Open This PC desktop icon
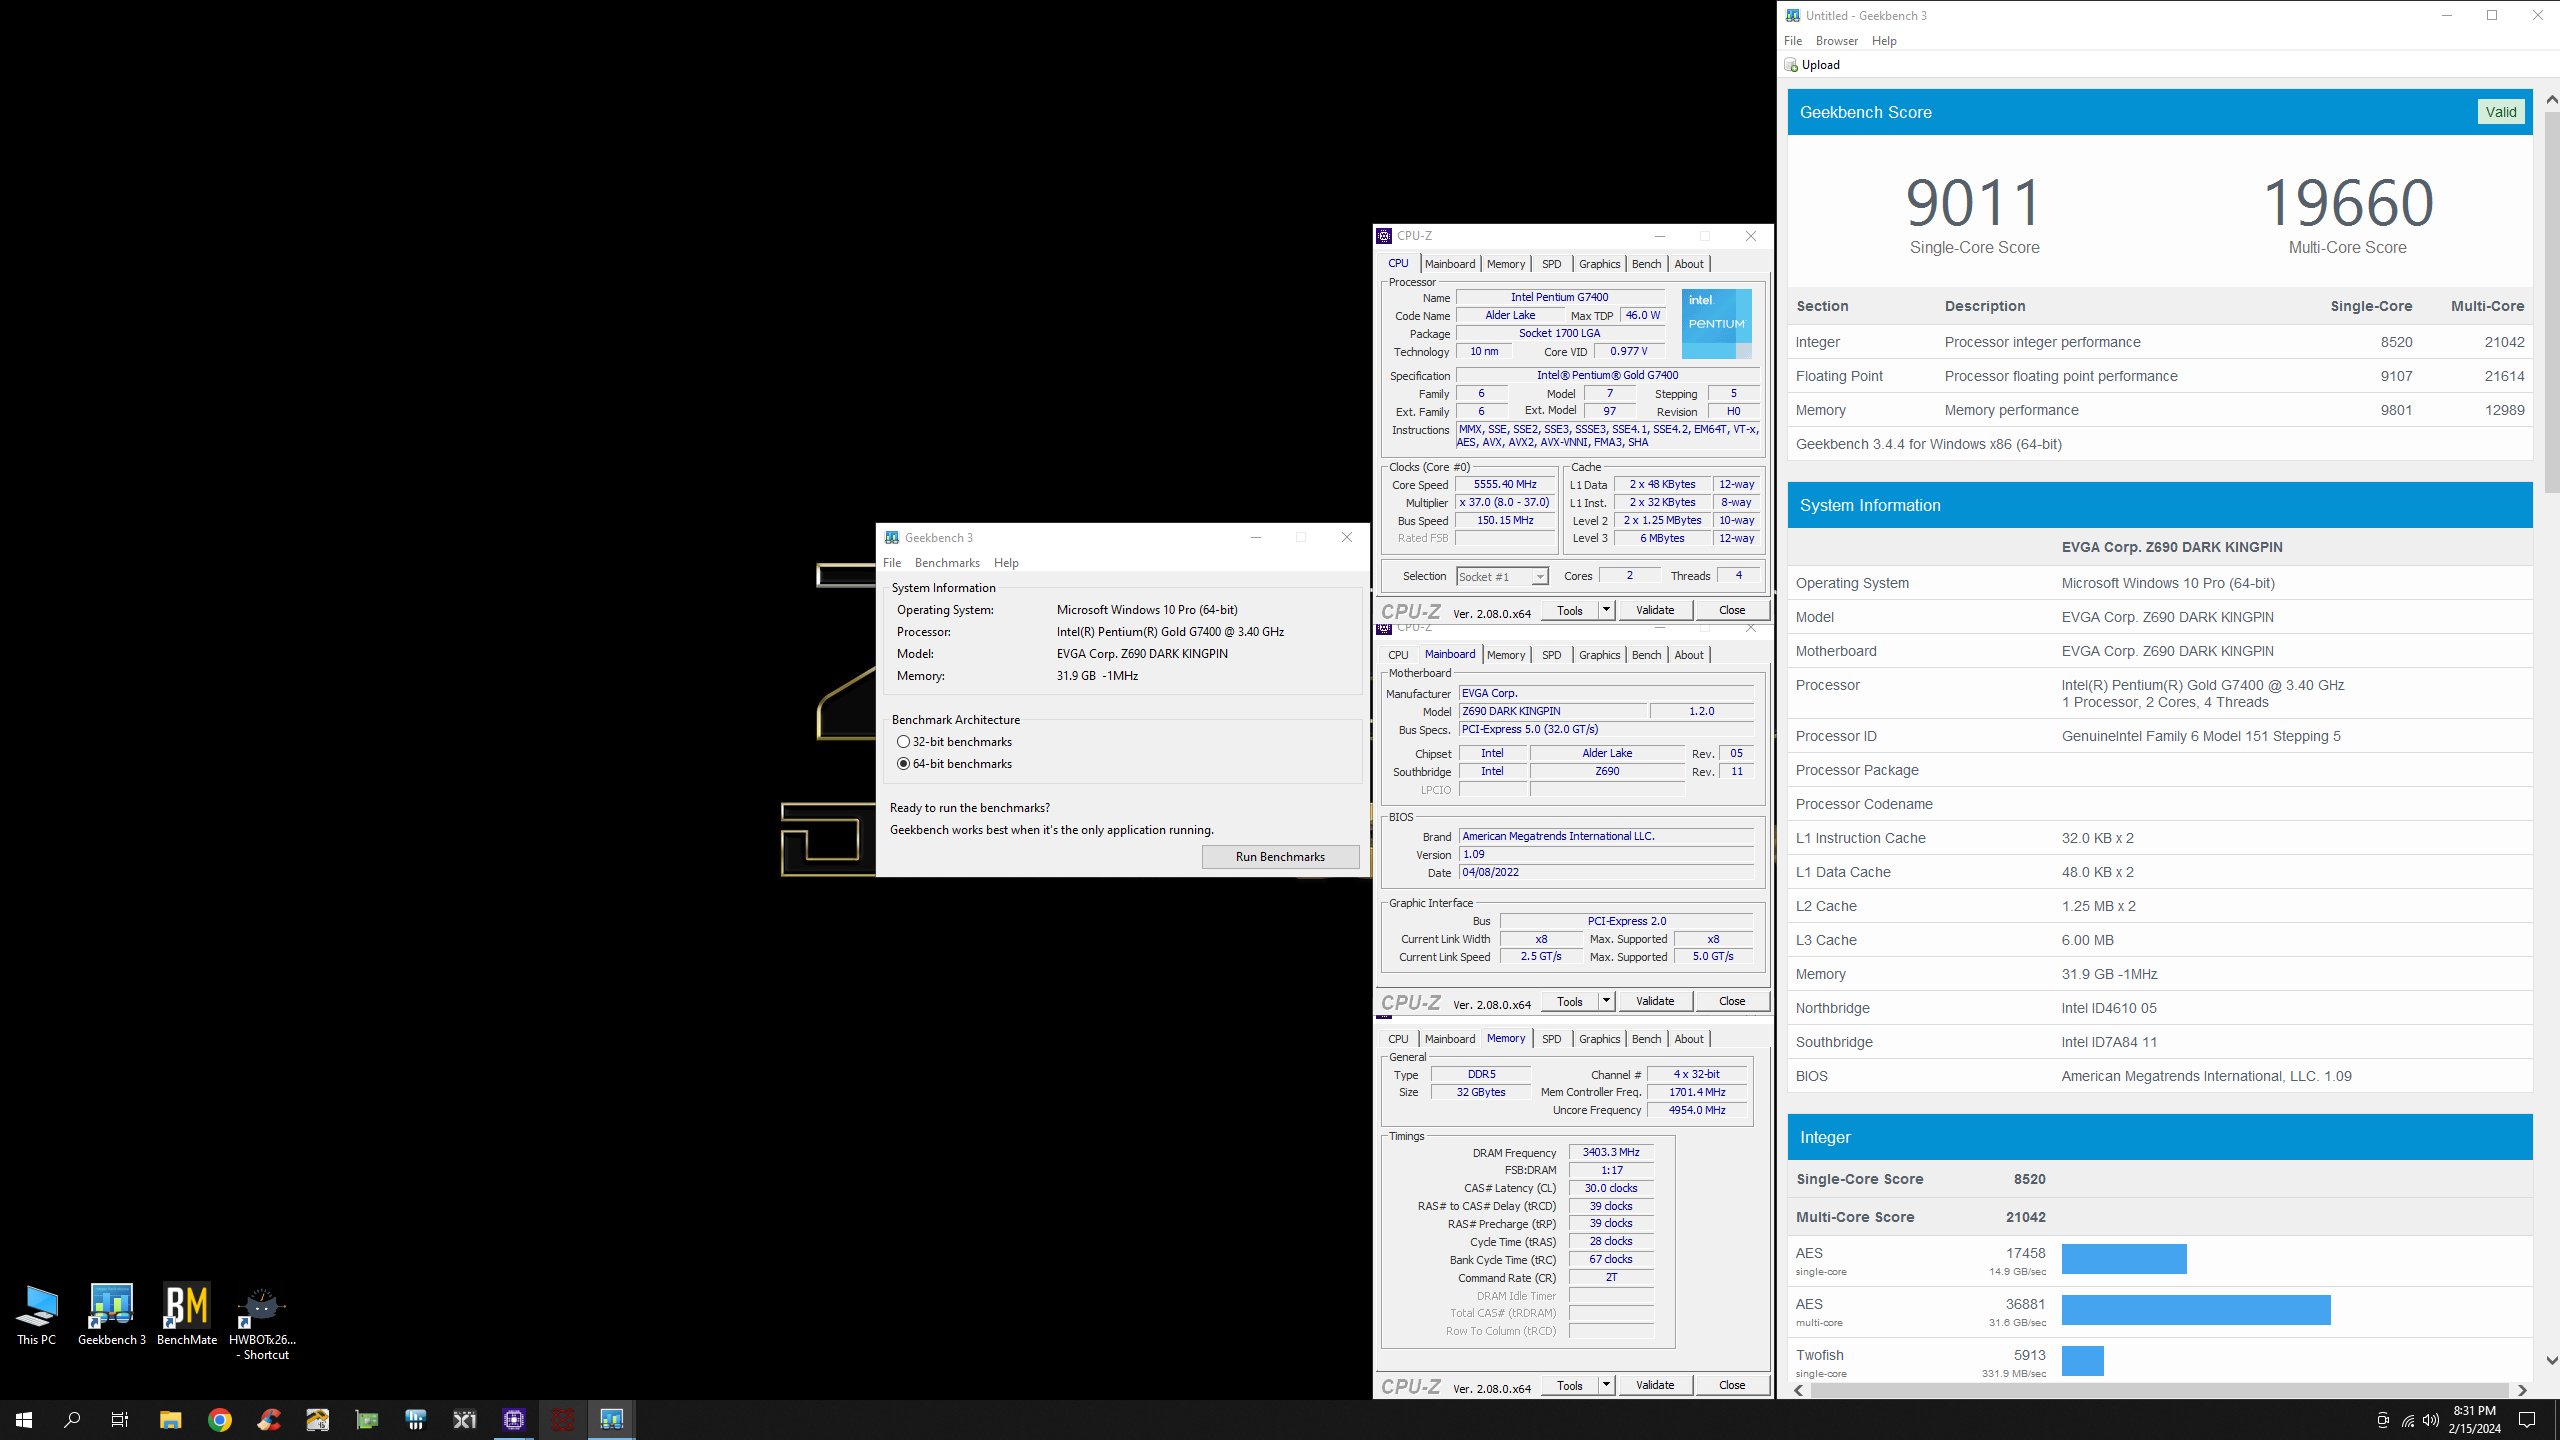 [x=37, y=1314]
